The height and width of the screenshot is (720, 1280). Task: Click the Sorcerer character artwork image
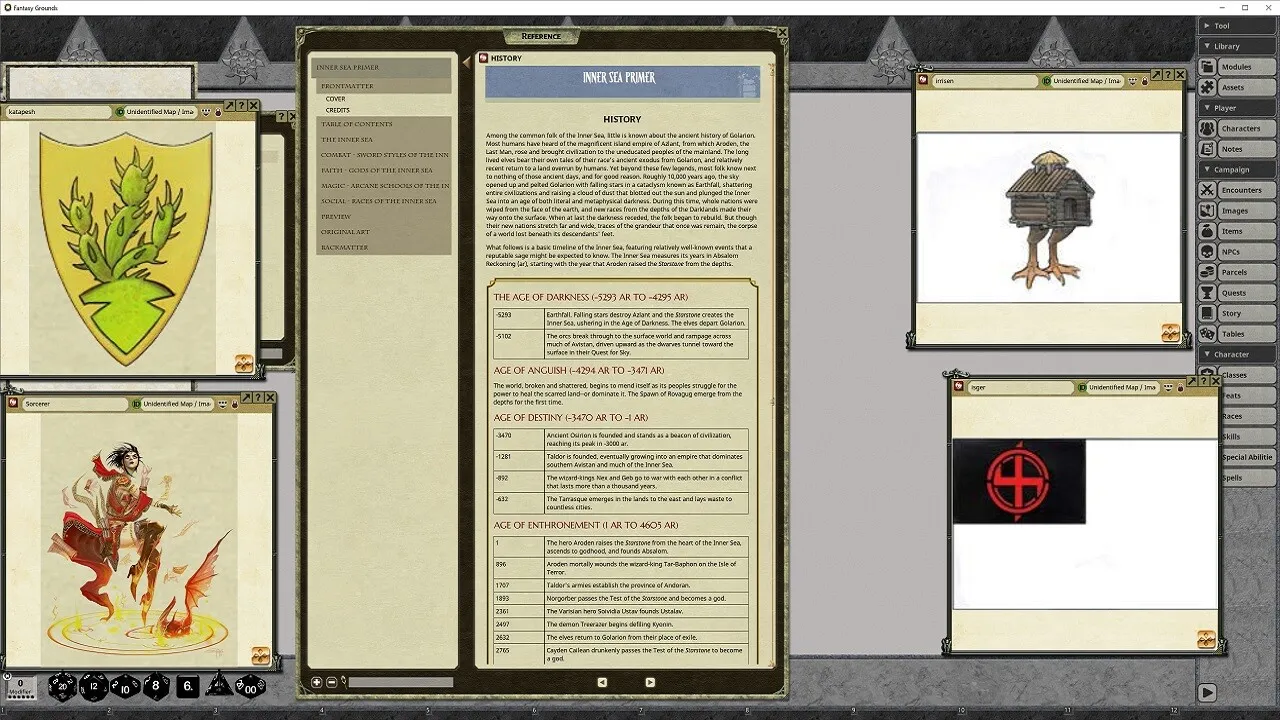(x=139, y=540)
